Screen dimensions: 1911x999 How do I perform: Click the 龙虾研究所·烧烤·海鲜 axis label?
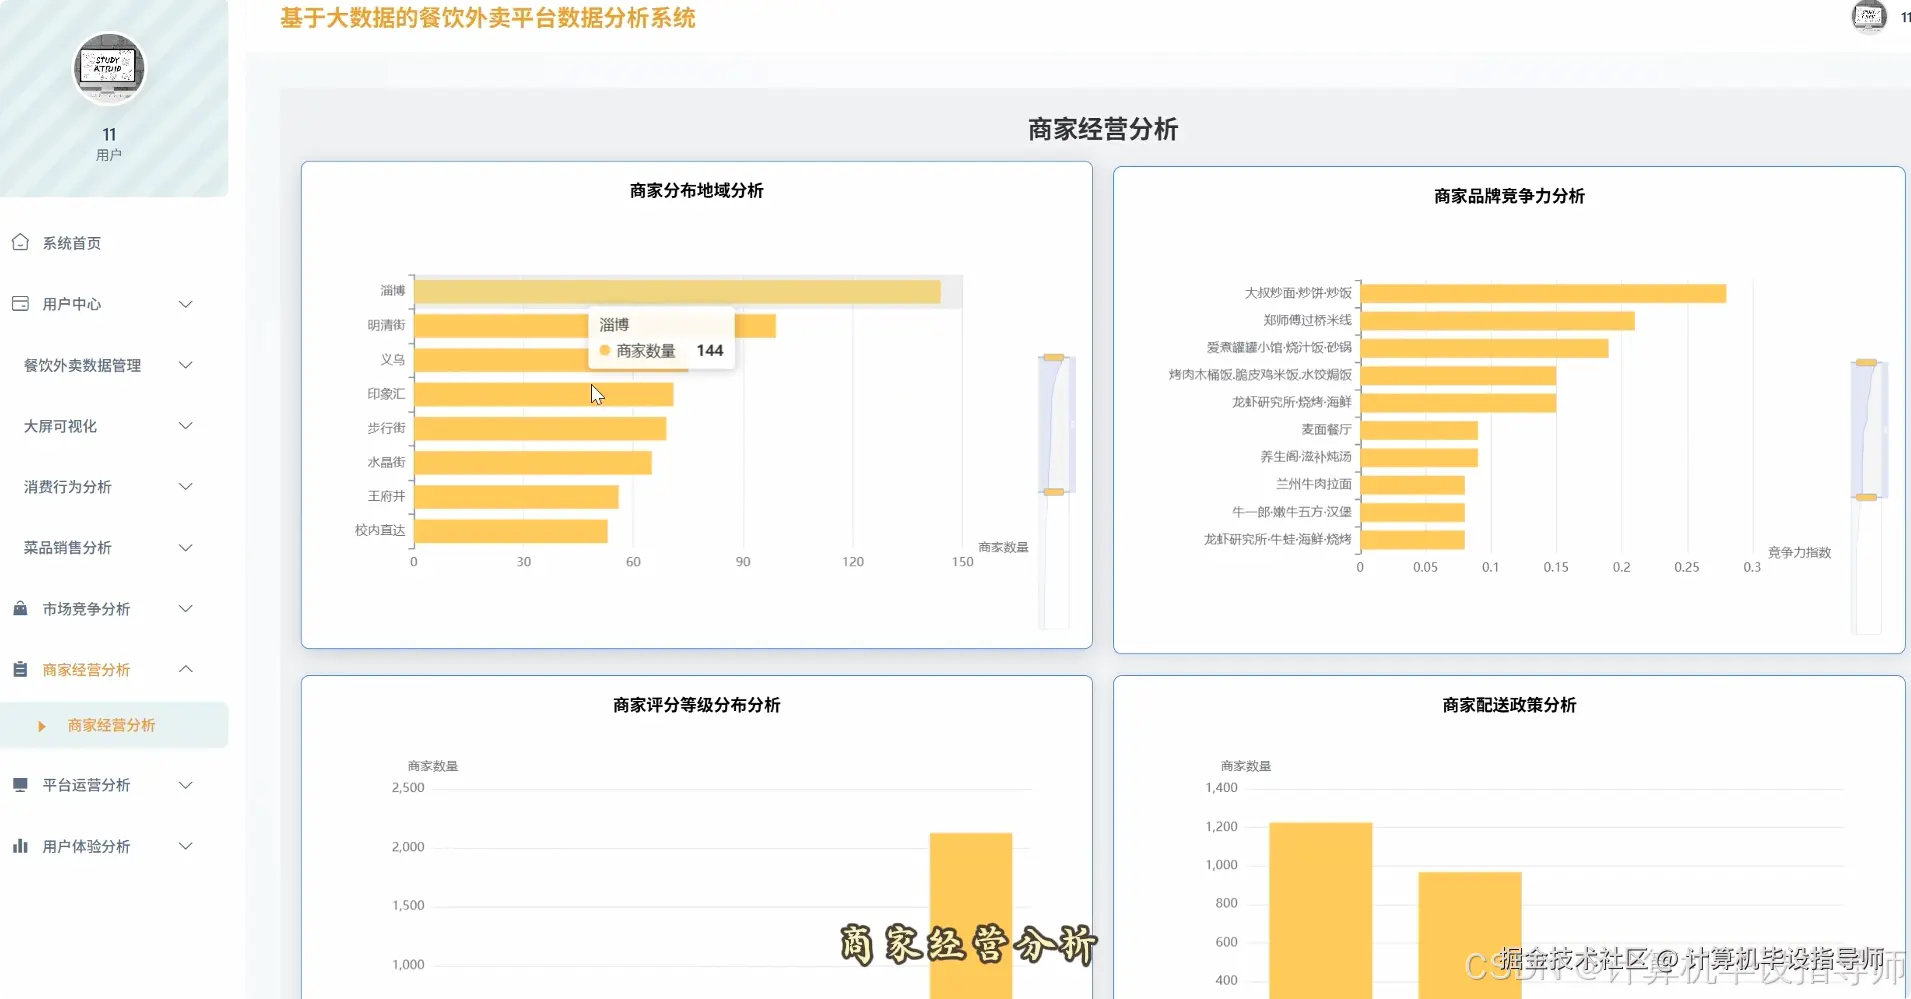coord(1291,402)
